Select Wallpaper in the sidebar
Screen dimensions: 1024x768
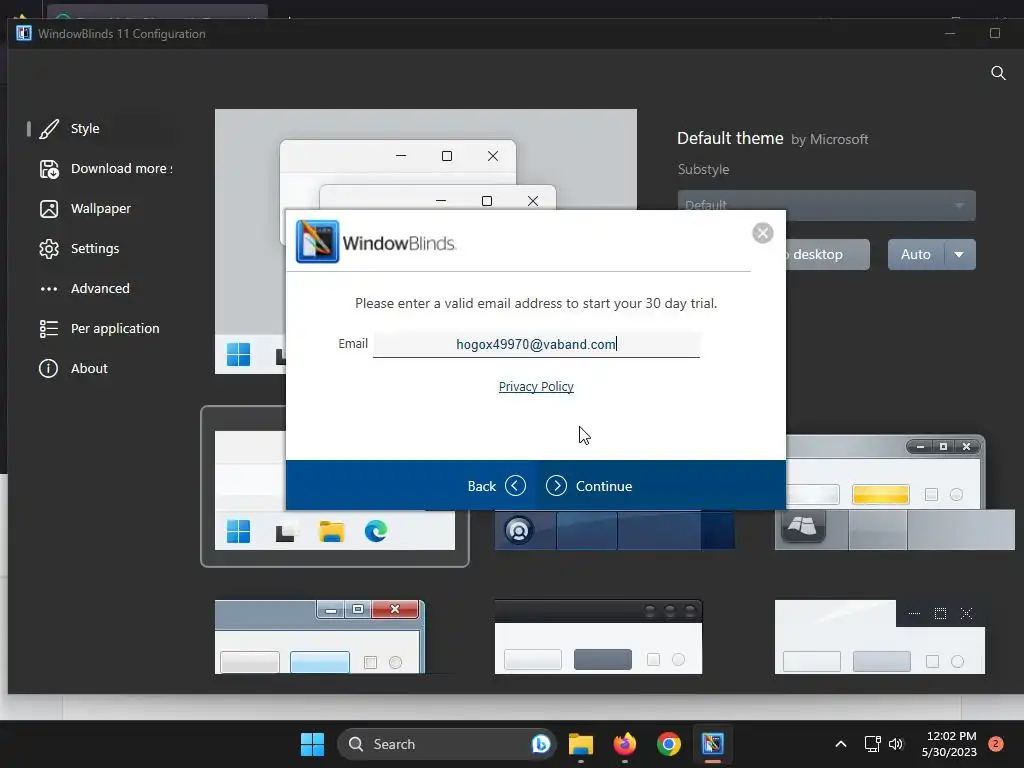pos(101,208)
